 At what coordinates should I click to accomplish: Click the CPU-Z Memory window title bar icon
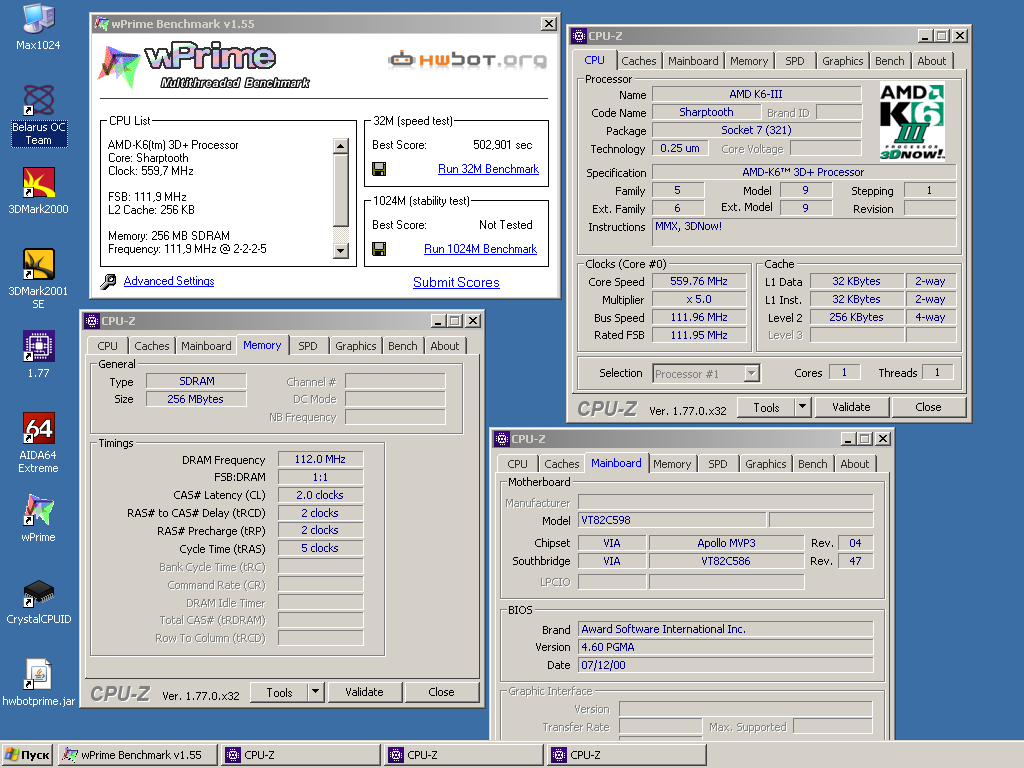[x=92, y=321]
